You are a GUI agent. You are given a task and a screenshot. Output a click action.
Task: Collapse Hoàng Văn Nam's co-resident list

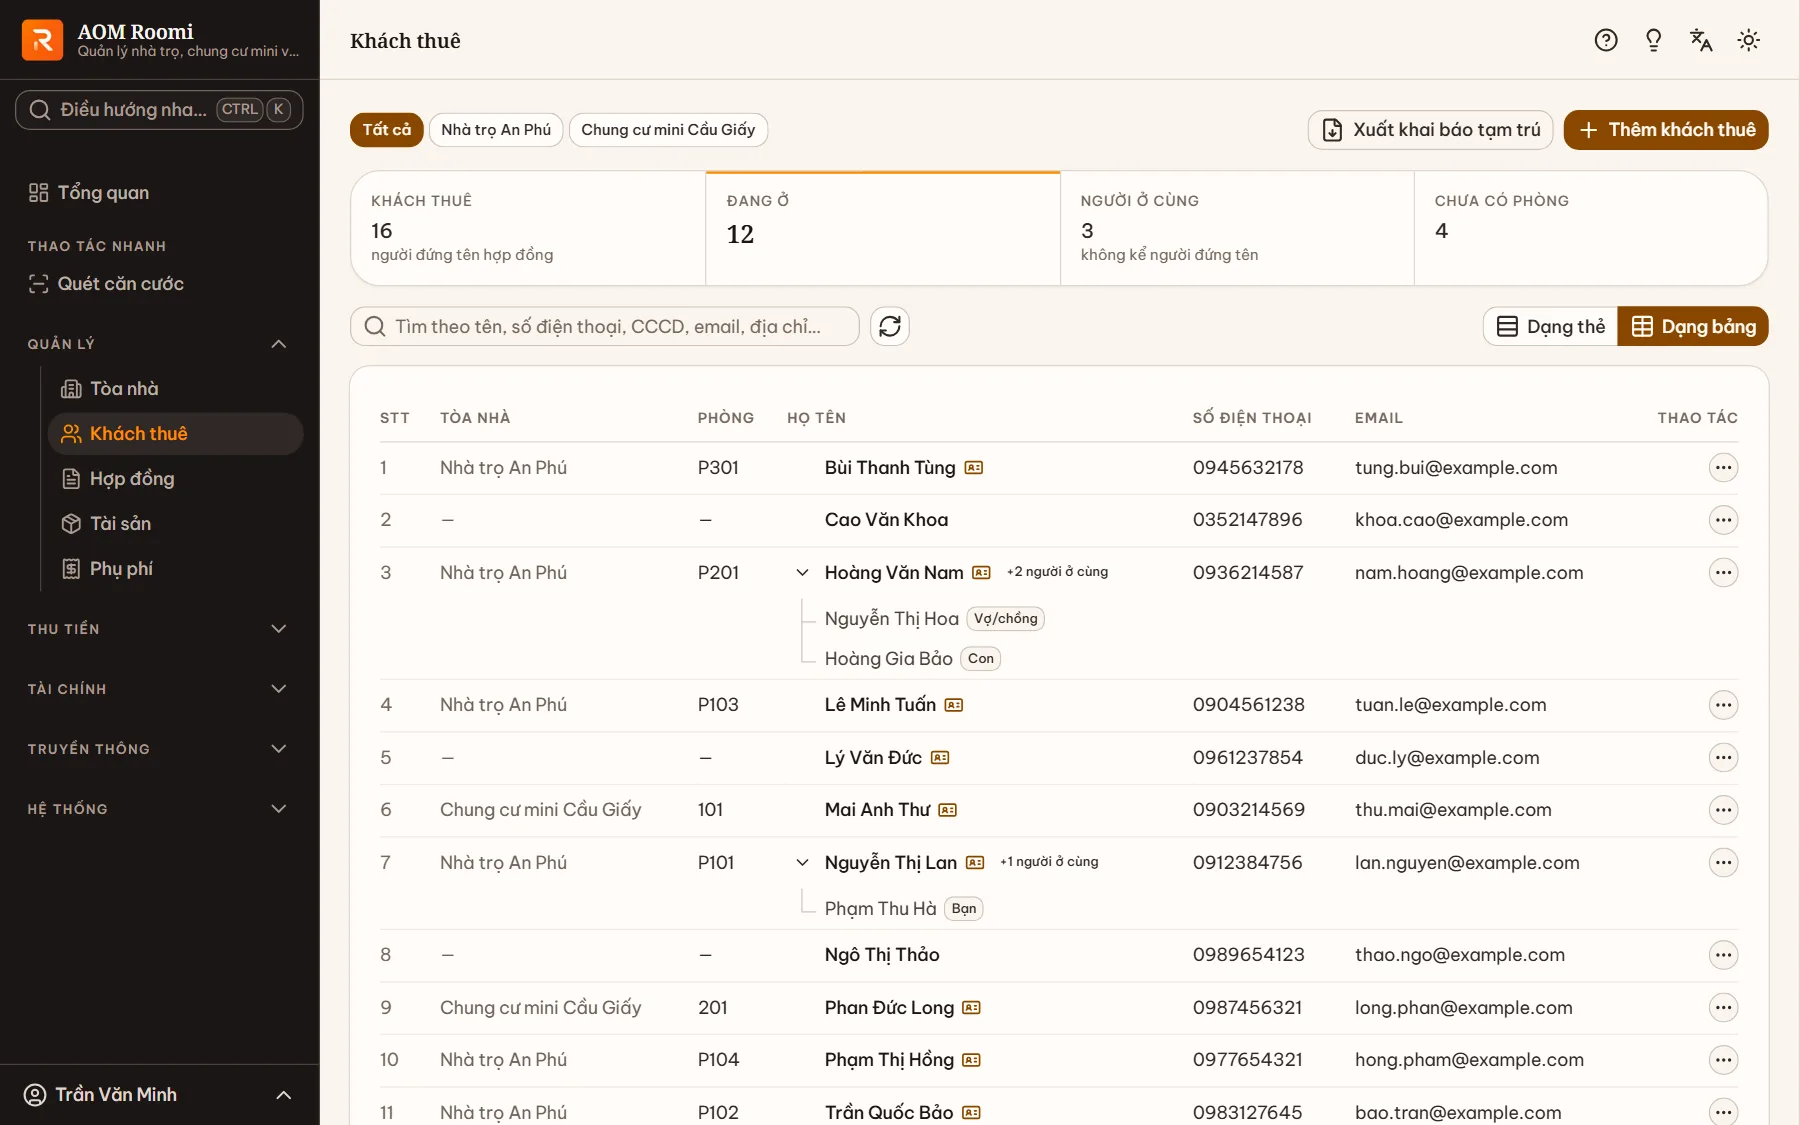802,573
